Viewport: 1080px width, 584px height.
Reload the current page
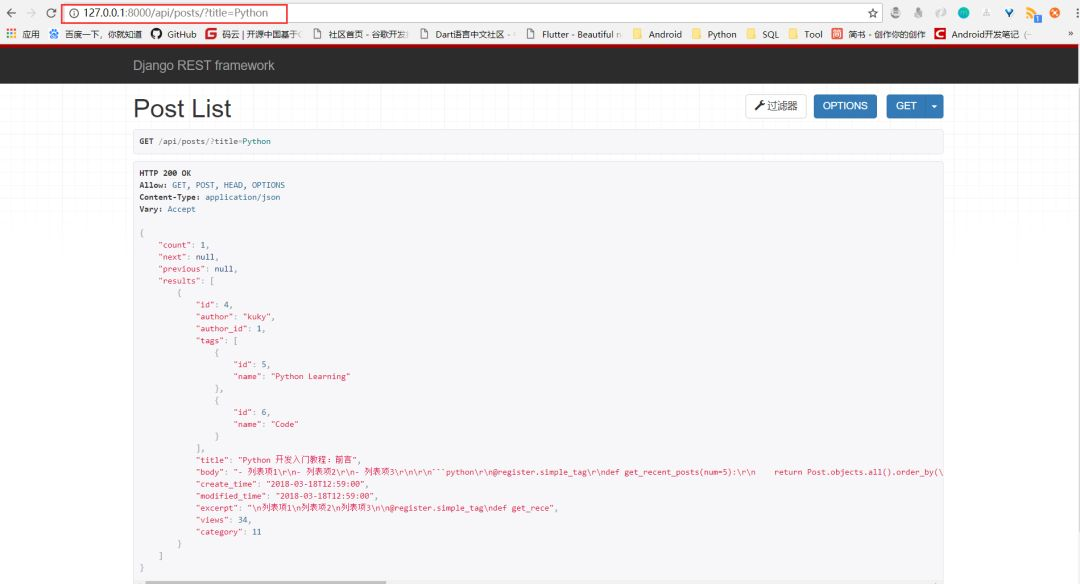point(51,13)
